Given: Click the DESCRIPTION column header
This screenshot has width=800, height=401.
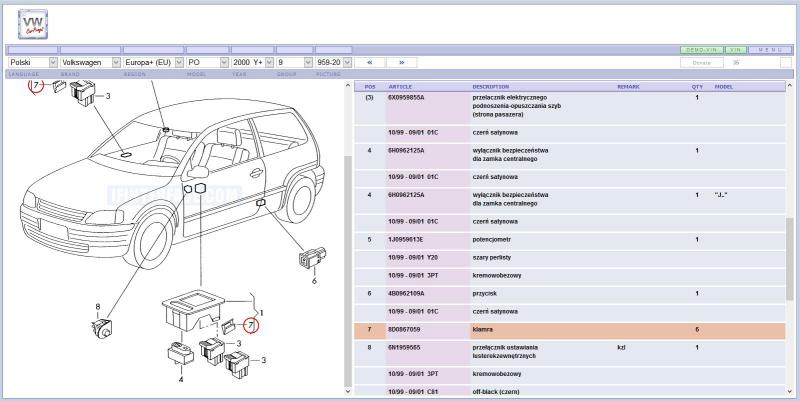Looking at the screenshot, I should [490, 87].
